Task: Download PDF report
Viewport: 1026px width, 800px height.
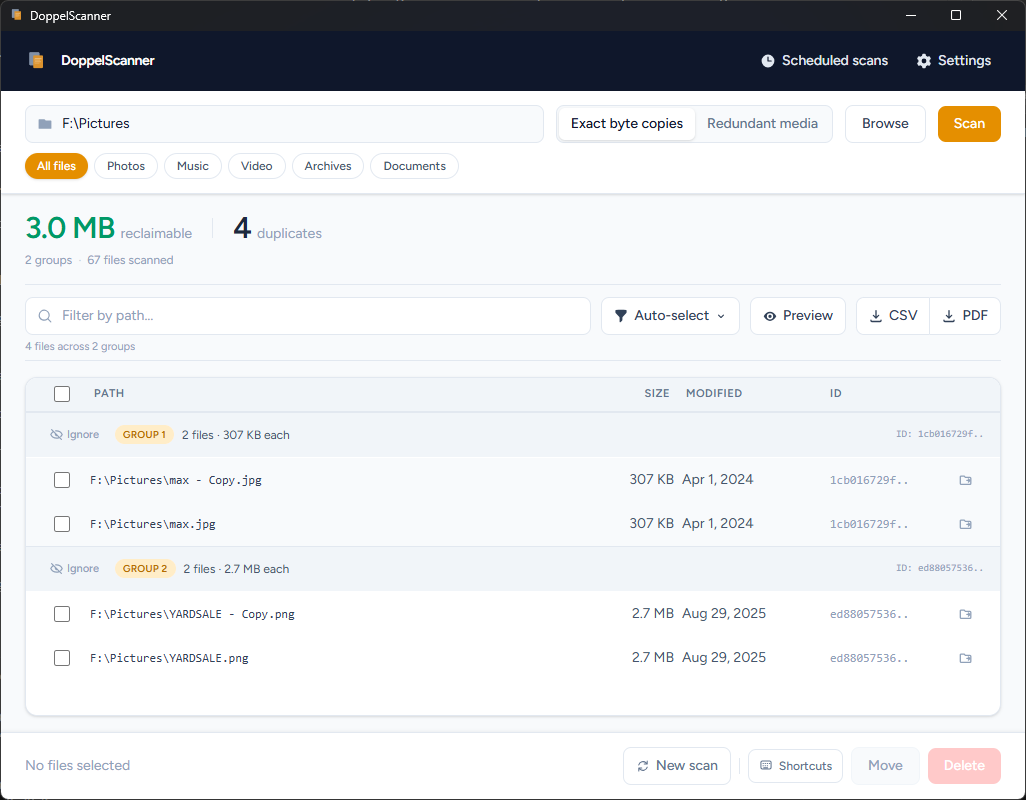Action: [x=965, y=316]
